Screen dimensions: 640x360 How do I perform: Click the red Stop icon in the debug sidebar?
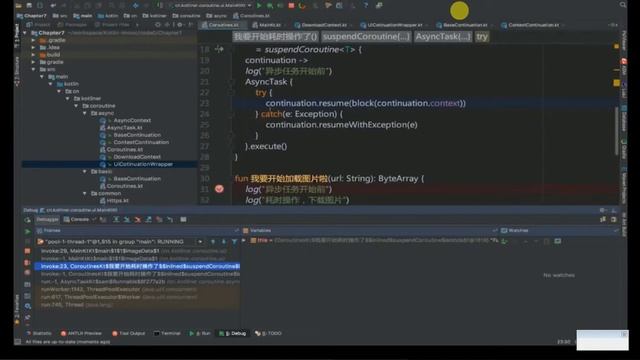pos(27,251)
